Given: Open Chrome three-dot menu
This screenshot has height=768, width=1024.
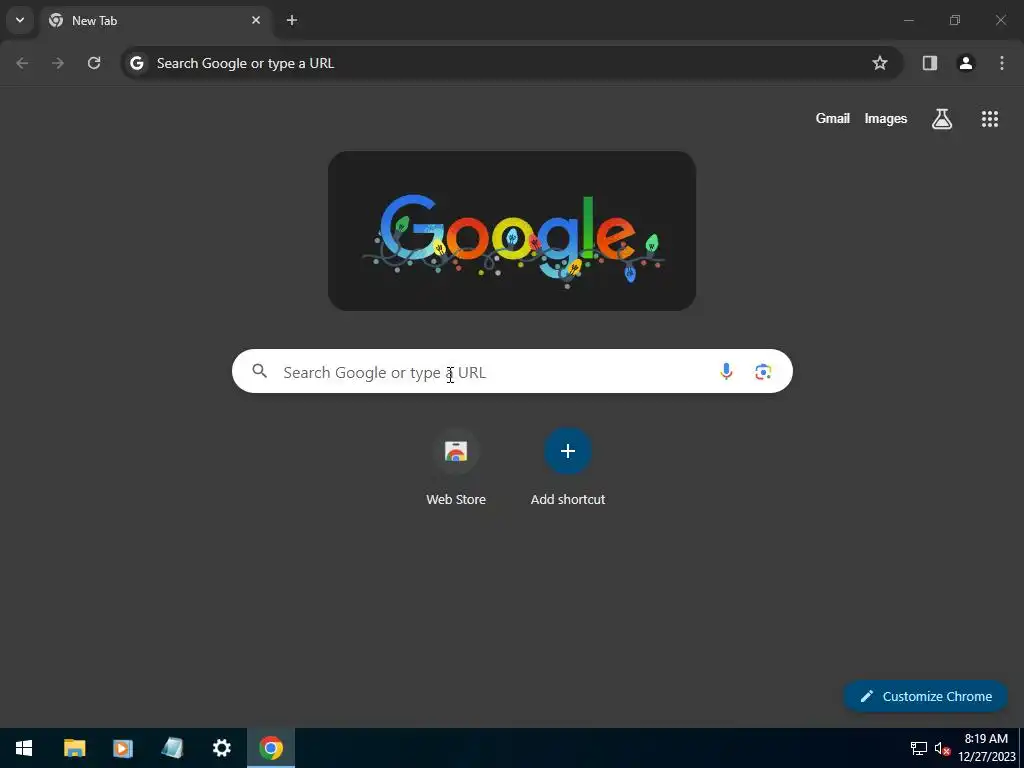Looking at the screenshot, I should pyautogui.click(x=1002, y=63).
